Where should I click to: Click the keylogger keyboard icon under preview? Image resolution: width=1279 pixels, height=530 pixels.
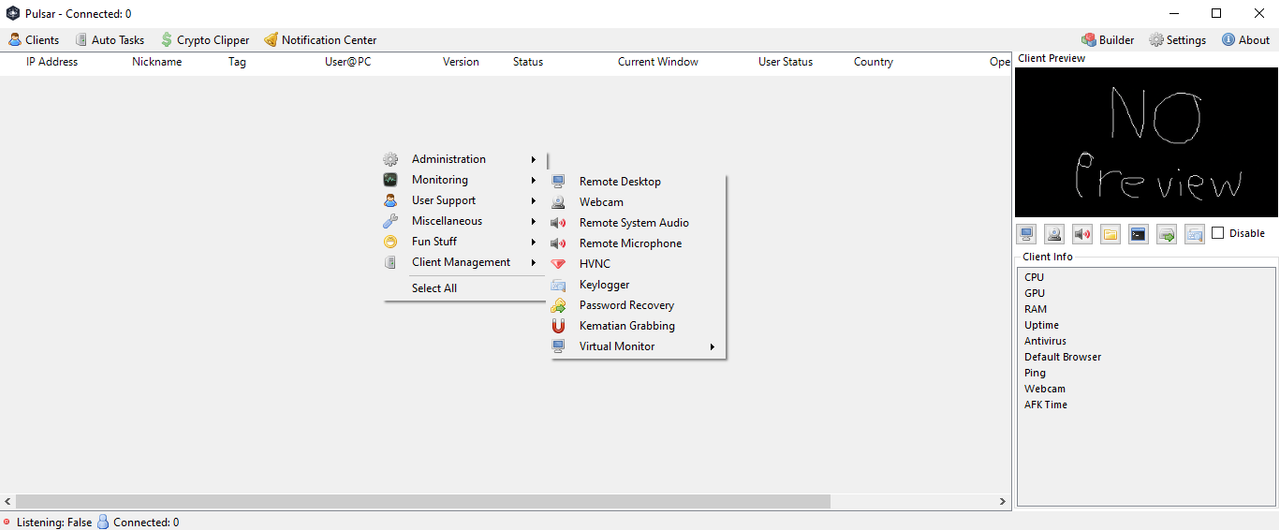(1194, 234)
